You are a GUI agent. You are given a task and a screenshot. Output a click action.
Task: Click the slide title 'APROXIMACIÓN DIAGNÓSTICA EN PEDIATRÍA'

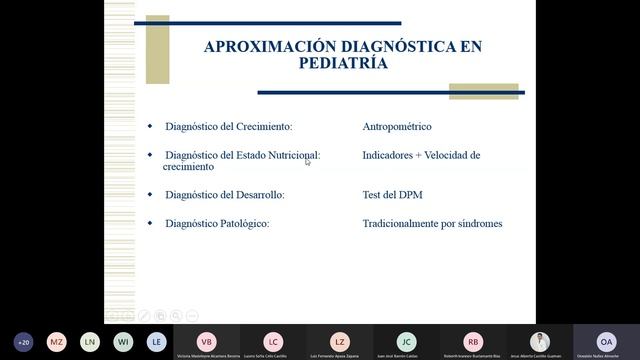(343, 55)
